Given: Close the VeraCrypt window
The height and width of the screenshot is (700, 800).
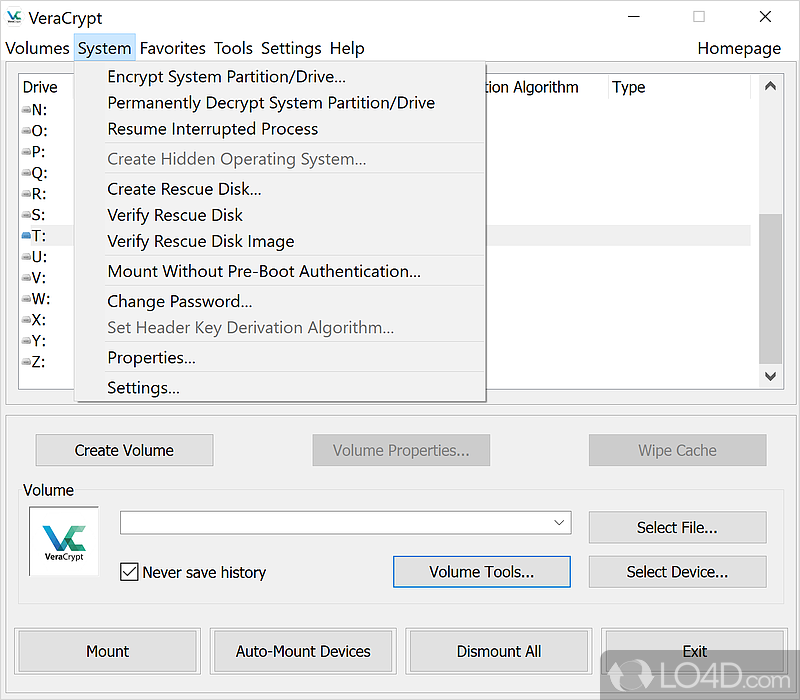Looking at the screenshot, I should pyautogui.click(x=765, y=17).
